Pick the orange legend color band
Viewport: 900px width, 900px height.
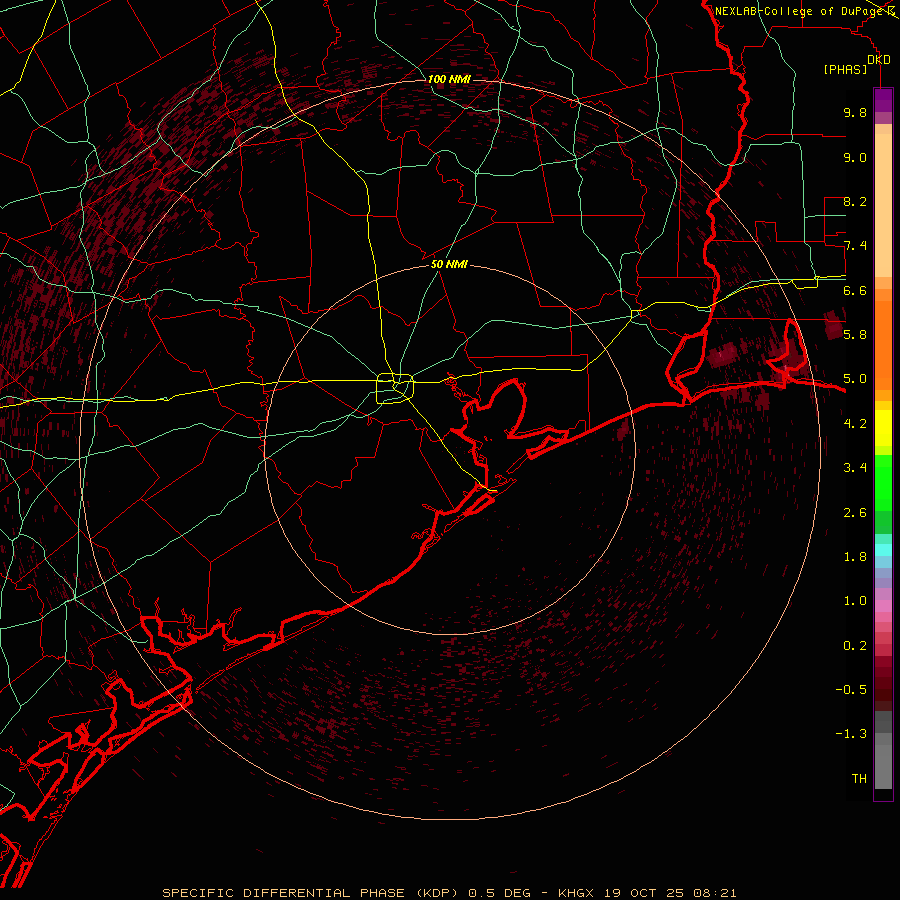pyautogui.click(x=883, y=344)
